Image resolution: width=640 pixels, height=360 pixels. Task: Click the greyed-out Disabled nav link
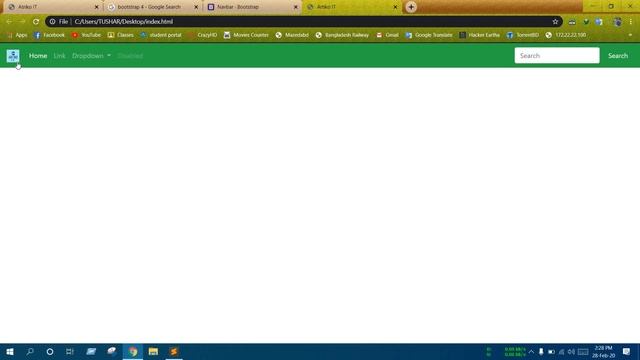130,56
